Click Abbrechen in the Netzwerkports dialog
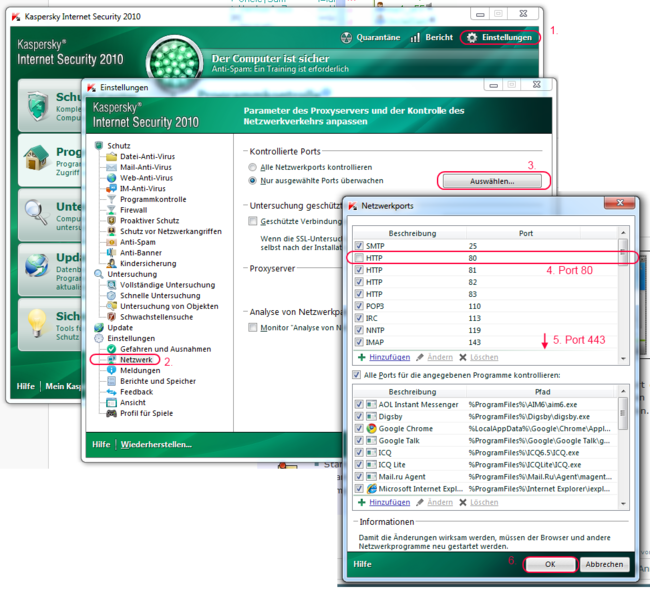The width and height of the screenshot is (650, 591). [604, 564]
